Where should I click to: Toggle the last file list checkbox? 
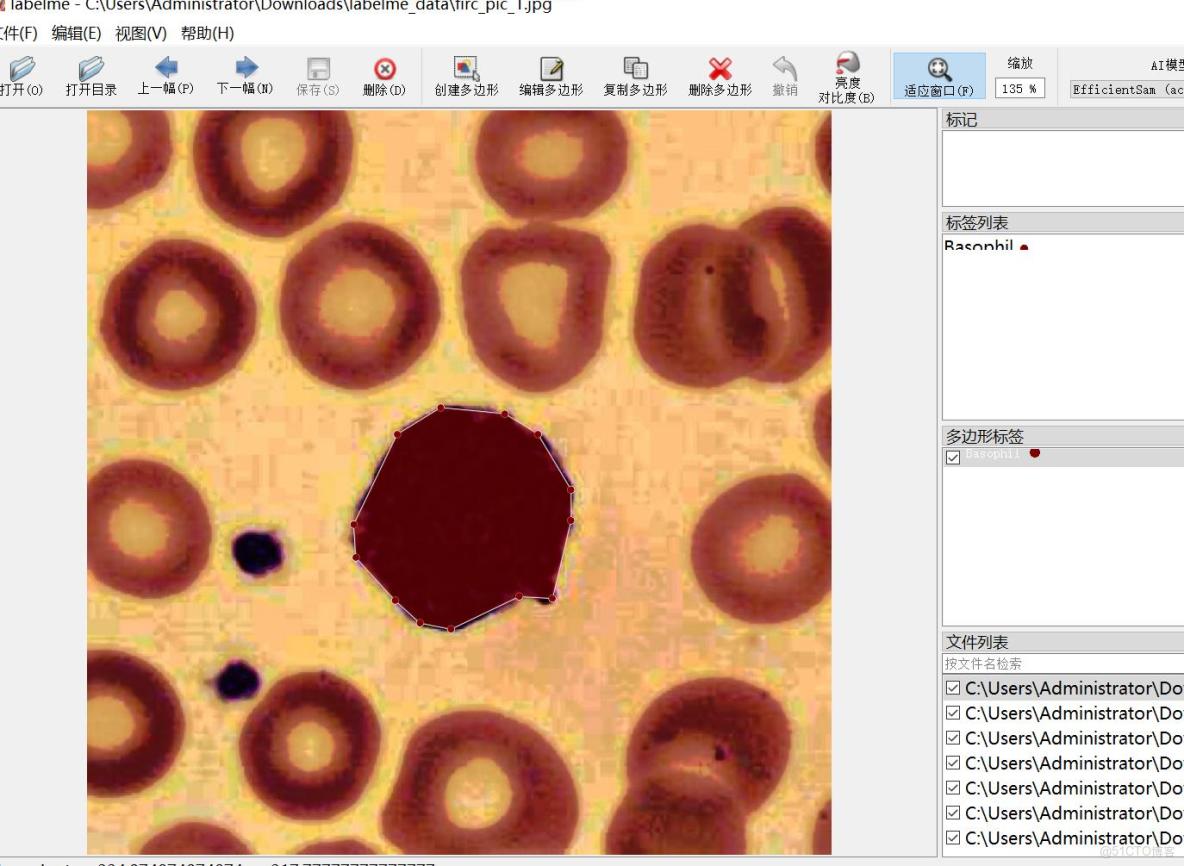coord(953,838)
